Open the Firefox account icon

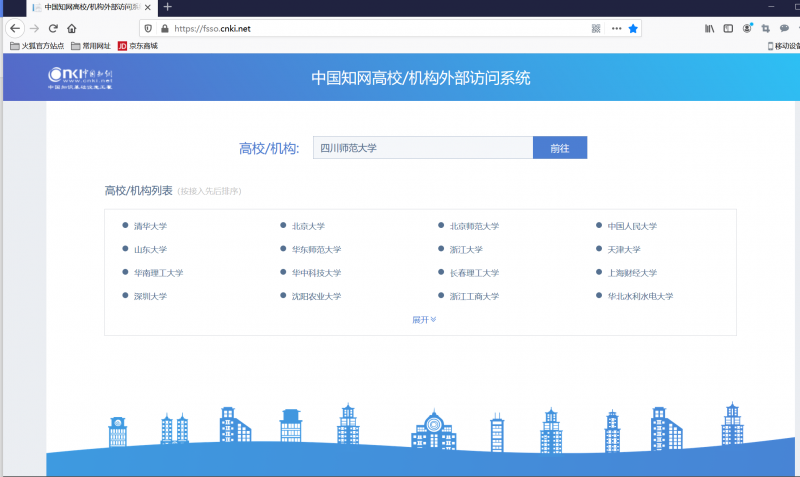(747, 29)
